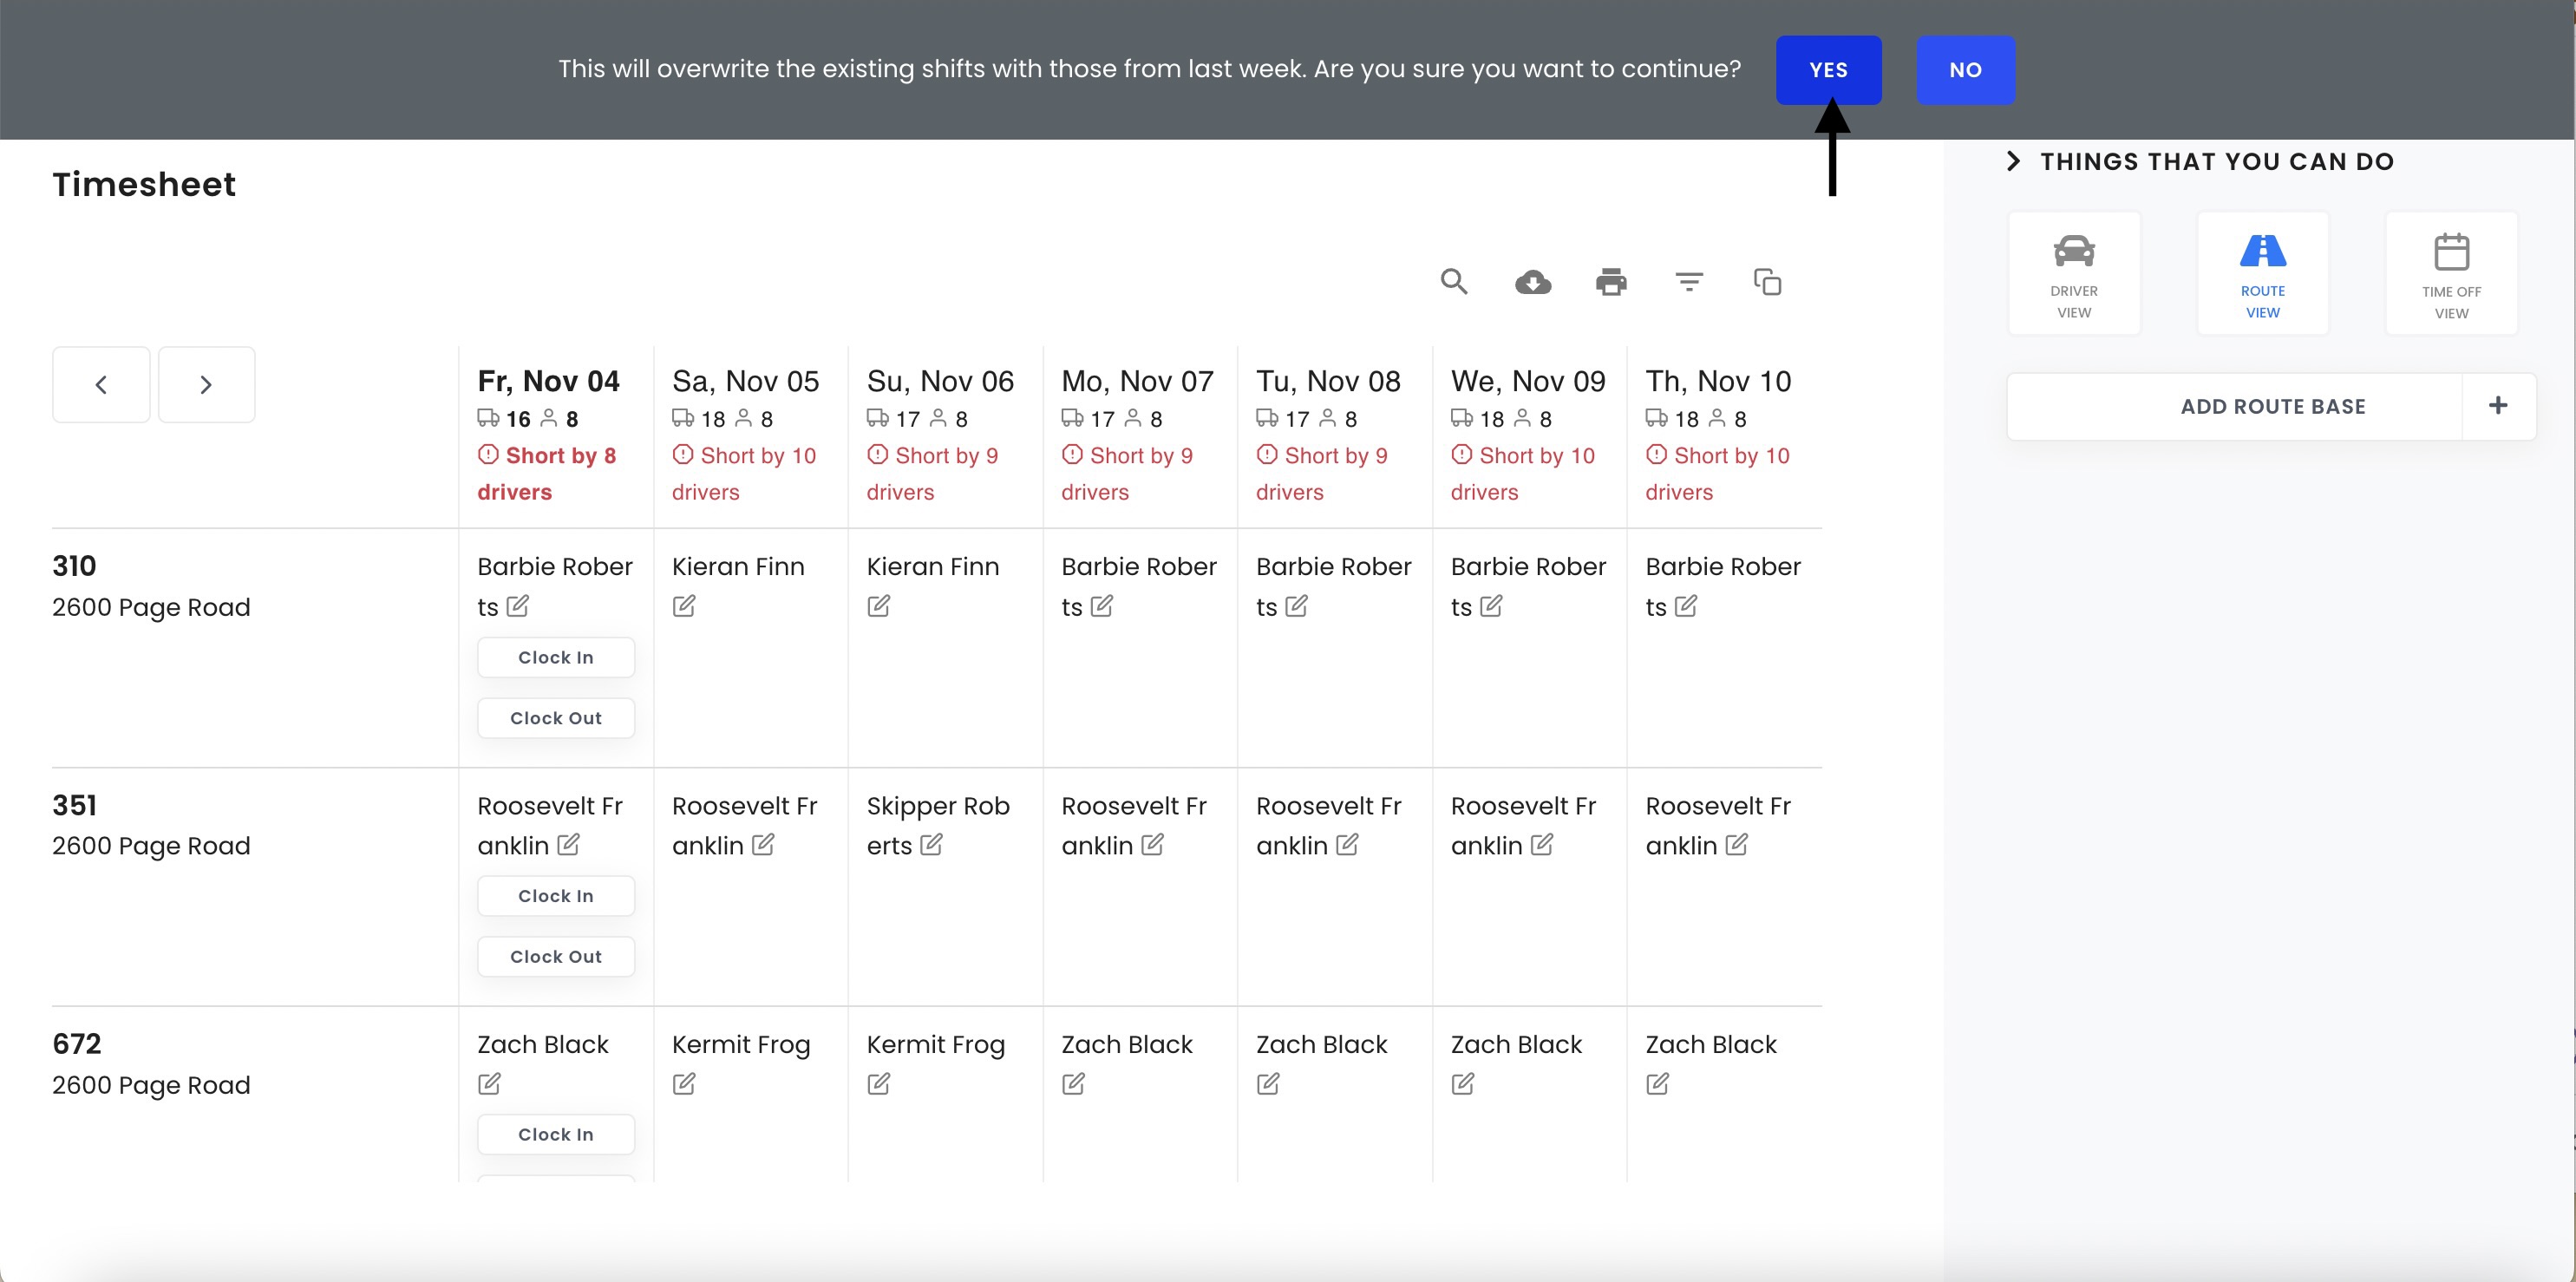This screenshot has width=2576, height=1282.
Task: Edit Skipper Roberts shift on Su, Nov 06
Action: 931,845
